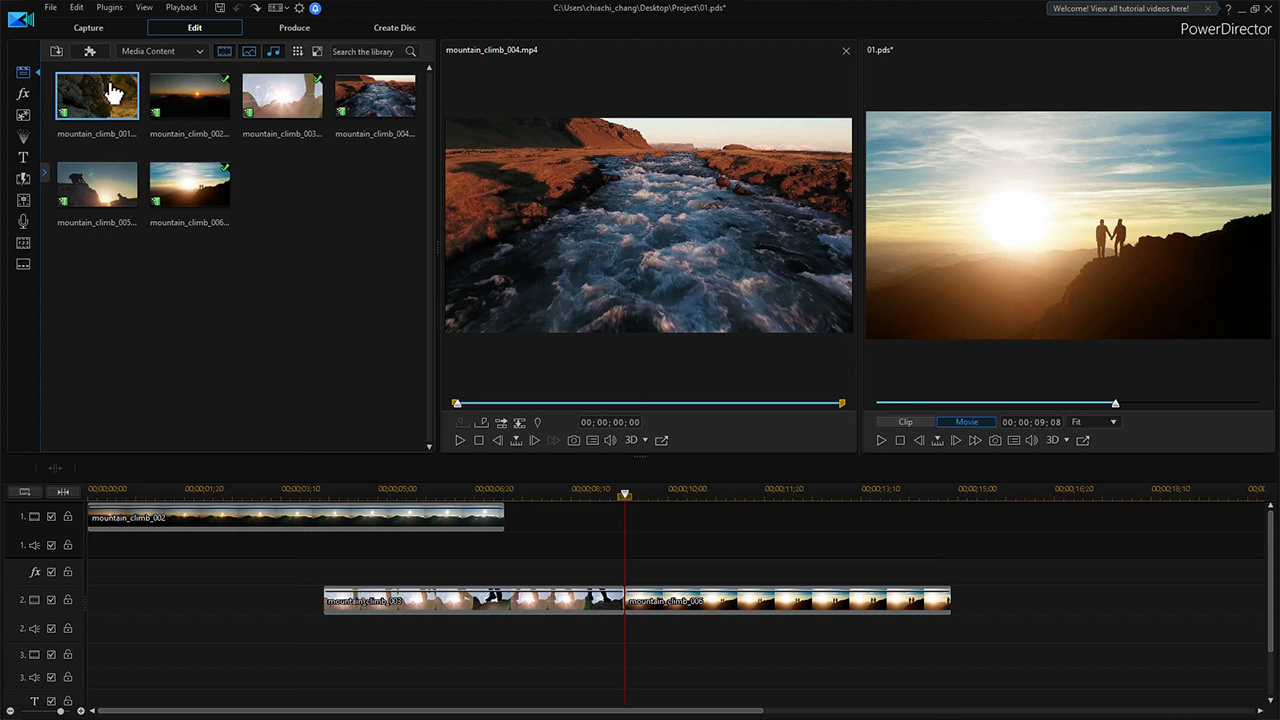The height and width of the screenshot is (720, 1280).
Task: Open 3D options dropdown in movie preview
Action: tap(1066, 440)
